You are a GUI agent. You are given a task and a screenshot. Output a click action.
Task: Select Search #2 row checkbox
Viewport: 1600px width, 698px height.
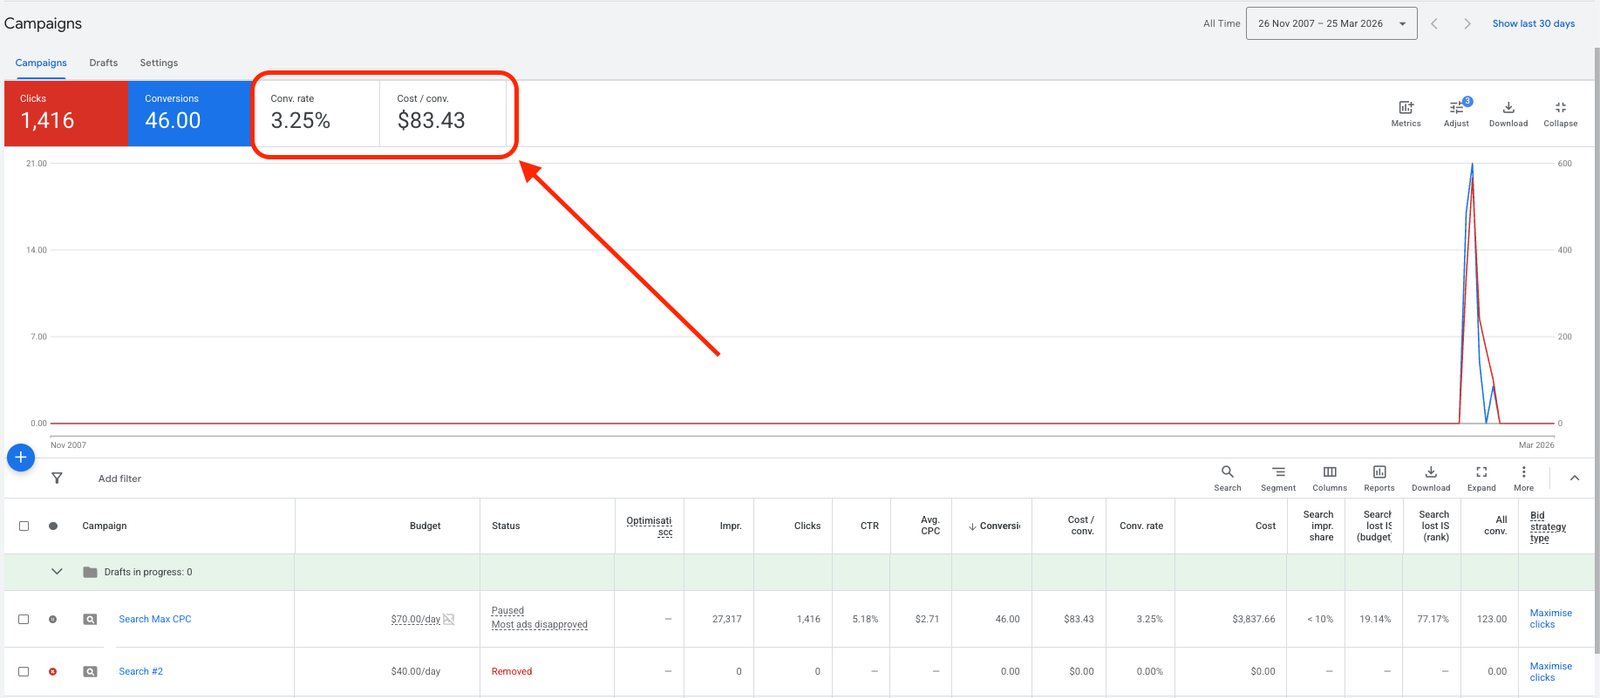pyautogui.click(x=24, y=671)
